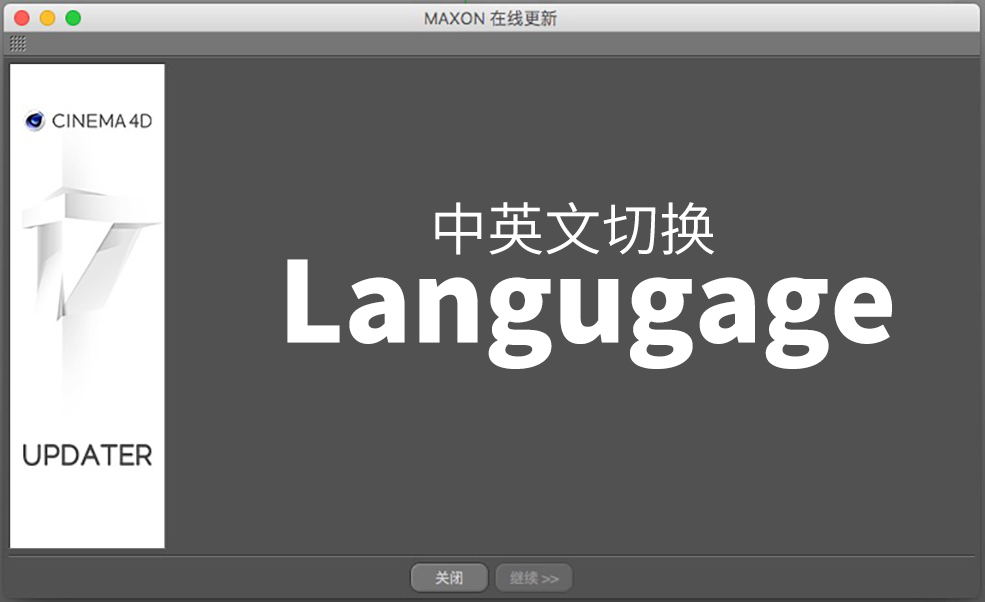Viewport: 985px width, 602px height.
Task: Maximize window using the green button
Action: point(73,18)
